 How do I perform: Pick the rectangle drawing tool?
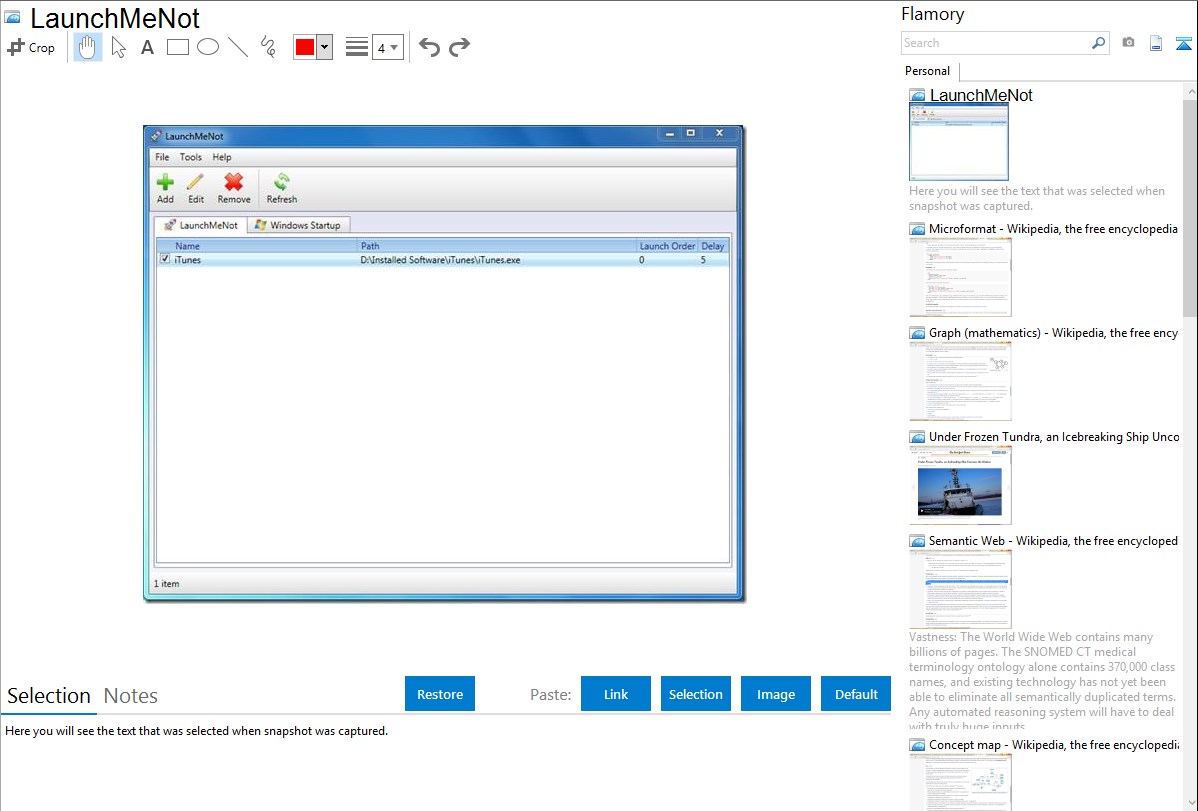(x=178, y=47)
